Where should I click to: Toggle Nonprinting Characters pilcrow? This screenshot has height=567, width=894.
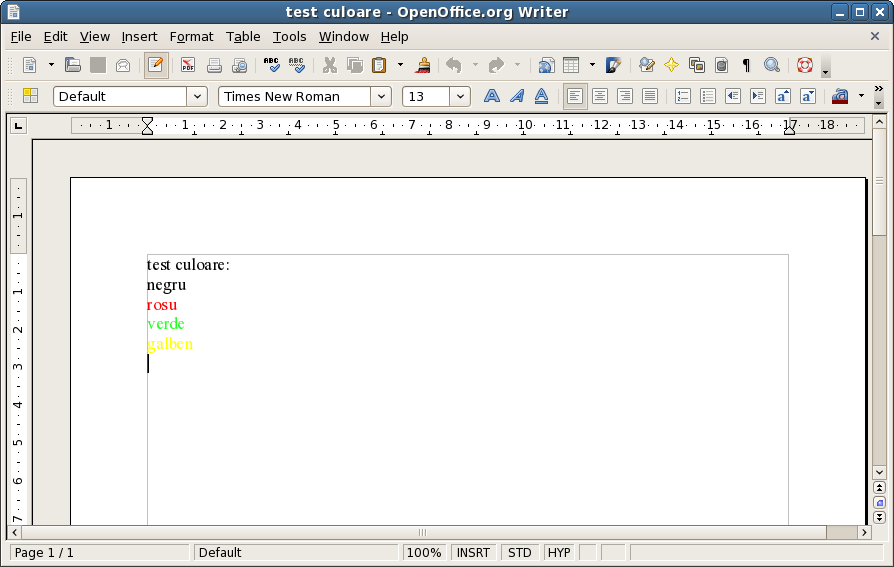pos(746,65)
